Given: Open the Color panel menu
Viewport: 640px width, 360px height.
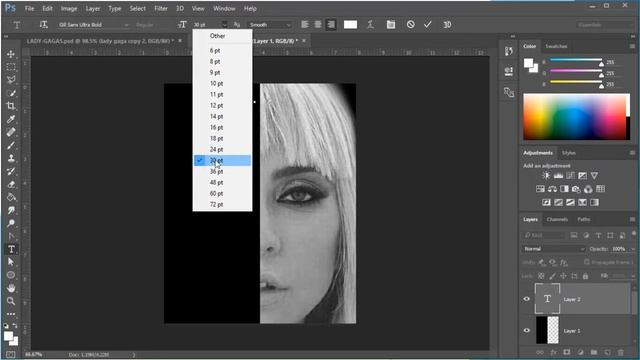Looking at the screenshot, I should click(x=632, y=46).
